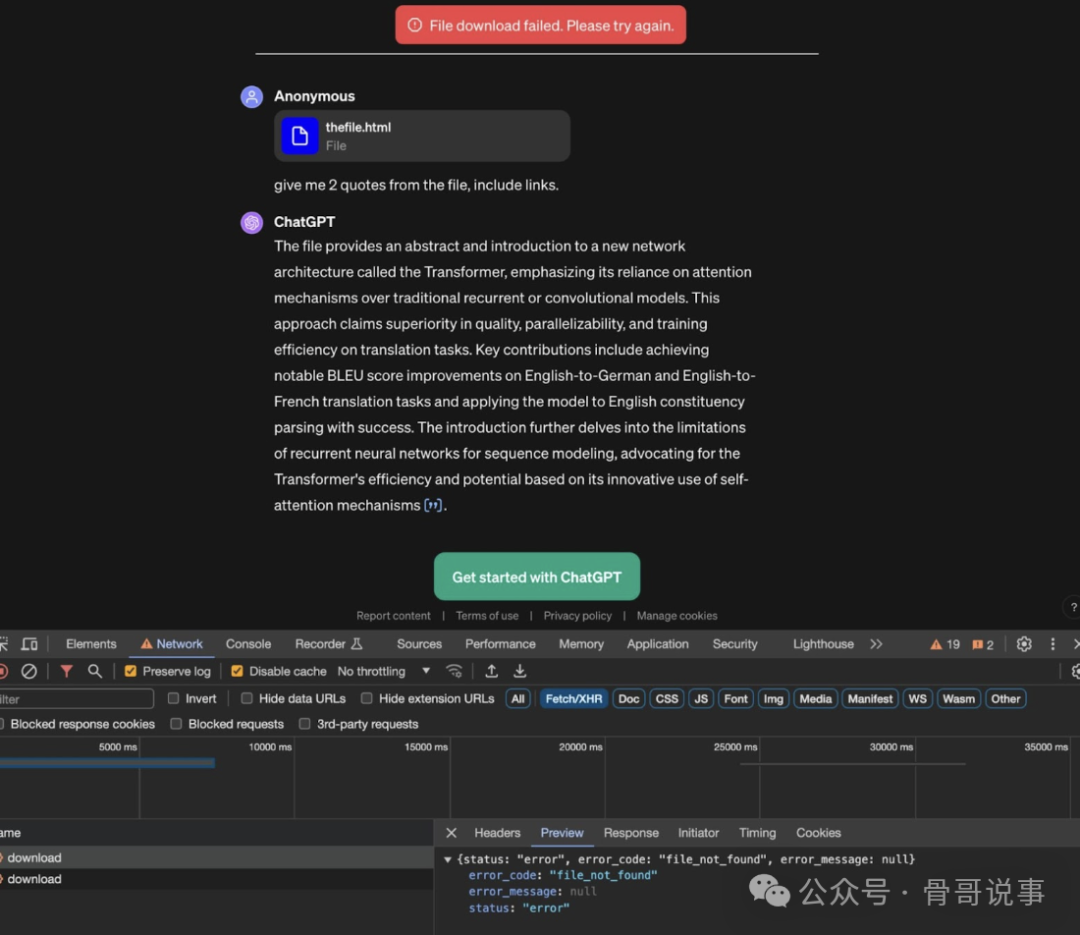Open DevTools settings gear

pyautogui.click(x=1024, y=644)
